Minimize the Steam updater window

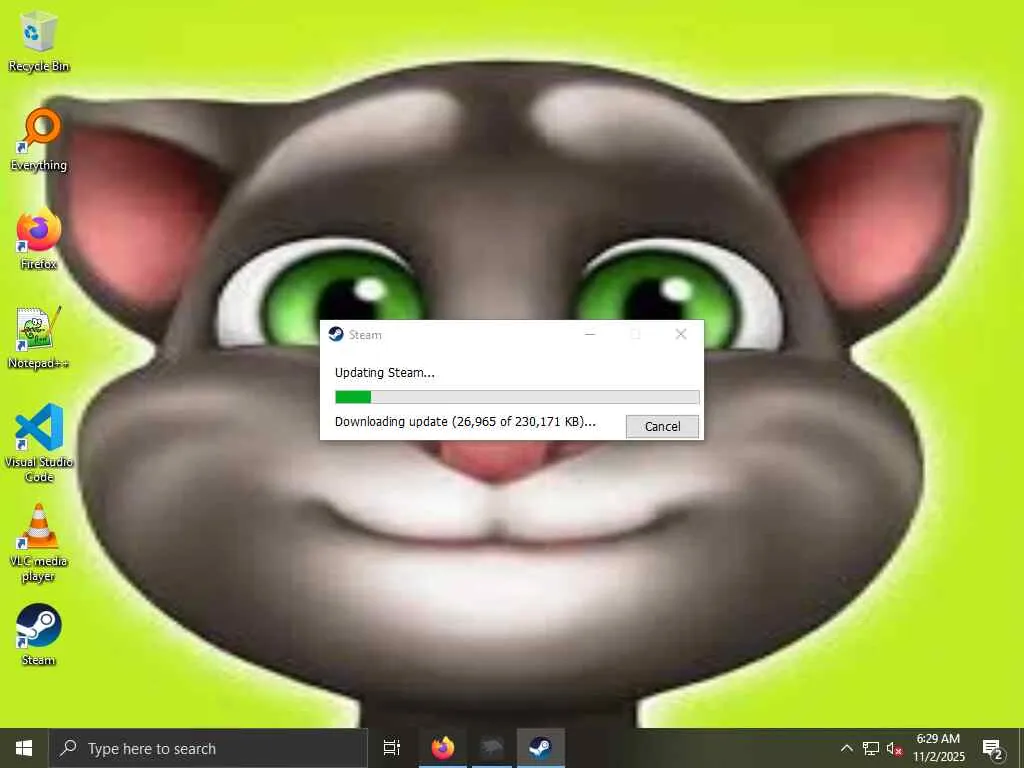tap(590, 334)
